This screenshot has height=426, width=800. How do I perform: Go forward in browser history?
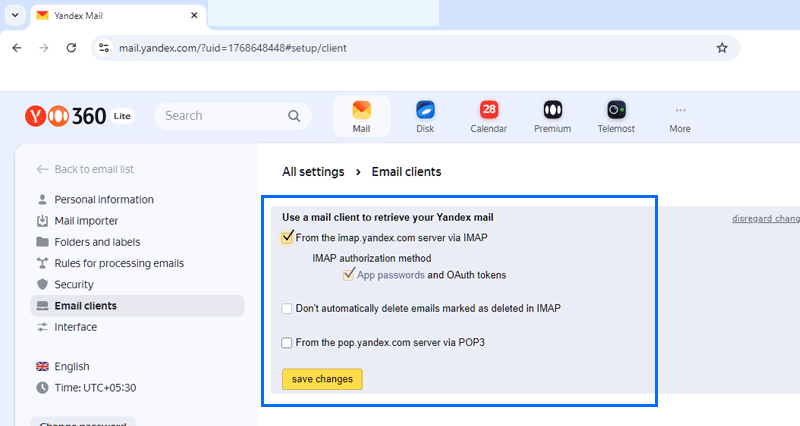pyautogui.click(x=44, y=48)
